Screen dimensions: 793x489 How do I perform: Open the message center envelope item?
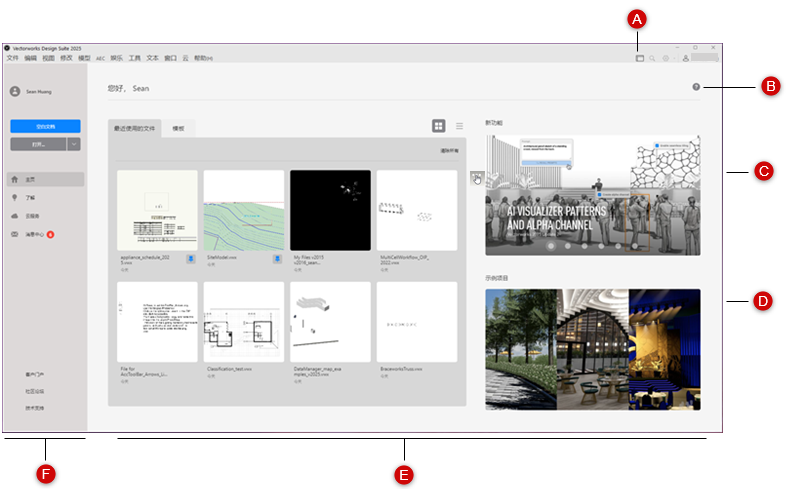click(15, 234)
